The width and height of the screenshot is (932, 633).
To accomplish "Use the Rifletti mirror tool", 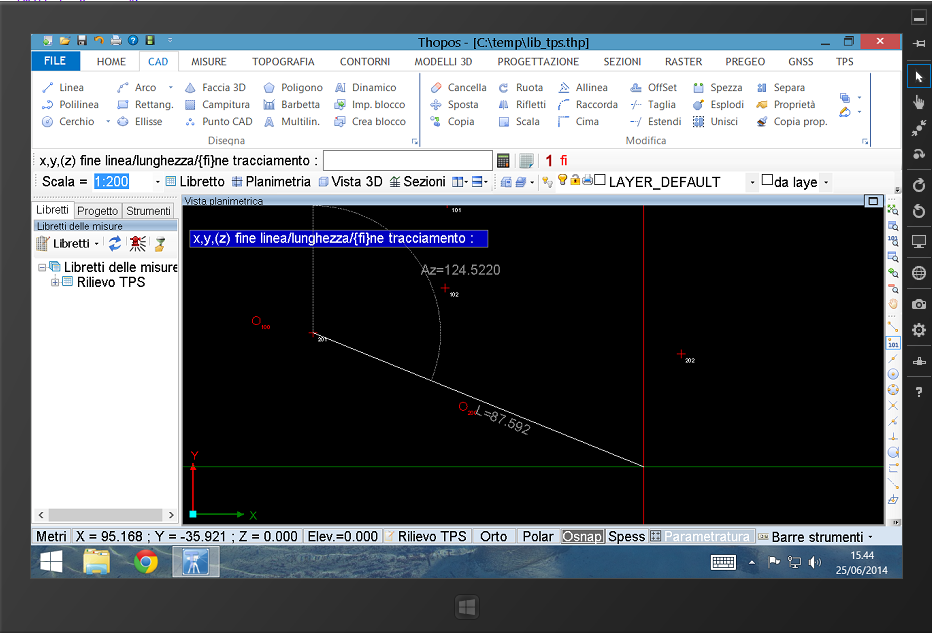I will coord(522,105).
